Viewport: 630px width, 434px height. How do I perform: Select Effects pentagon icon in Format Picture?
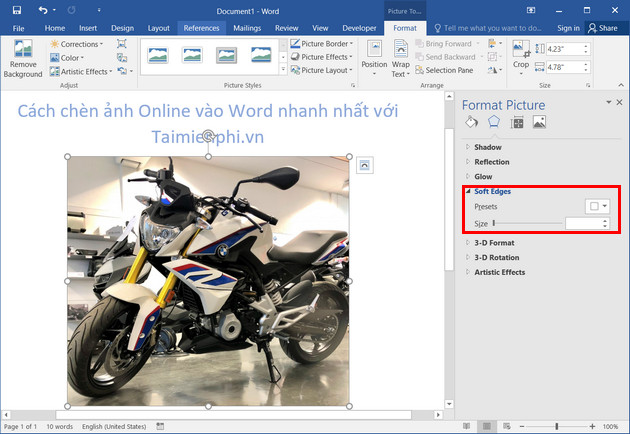494,122
